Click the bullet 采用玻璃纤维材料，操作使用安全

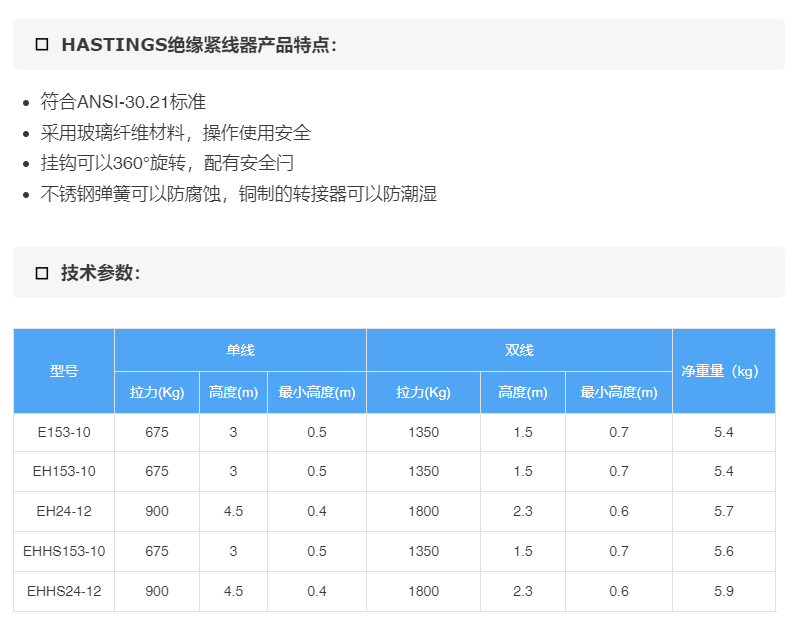176,133
